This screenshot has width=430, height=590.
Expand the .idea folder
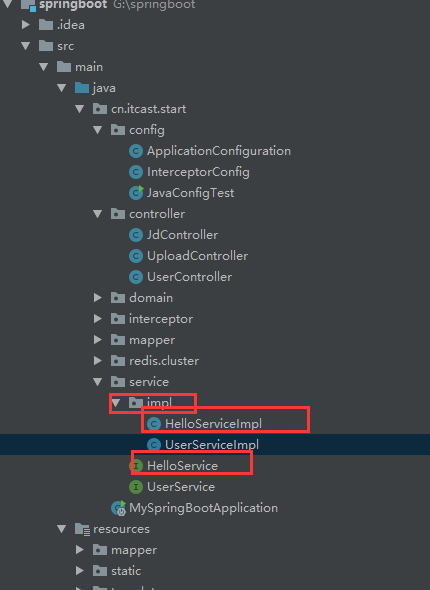click(x=26, y=25)
